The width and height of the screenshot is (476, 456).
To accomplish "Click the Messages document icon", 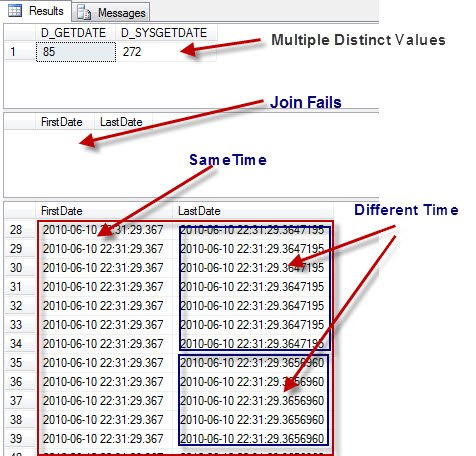I will [84, 13].
